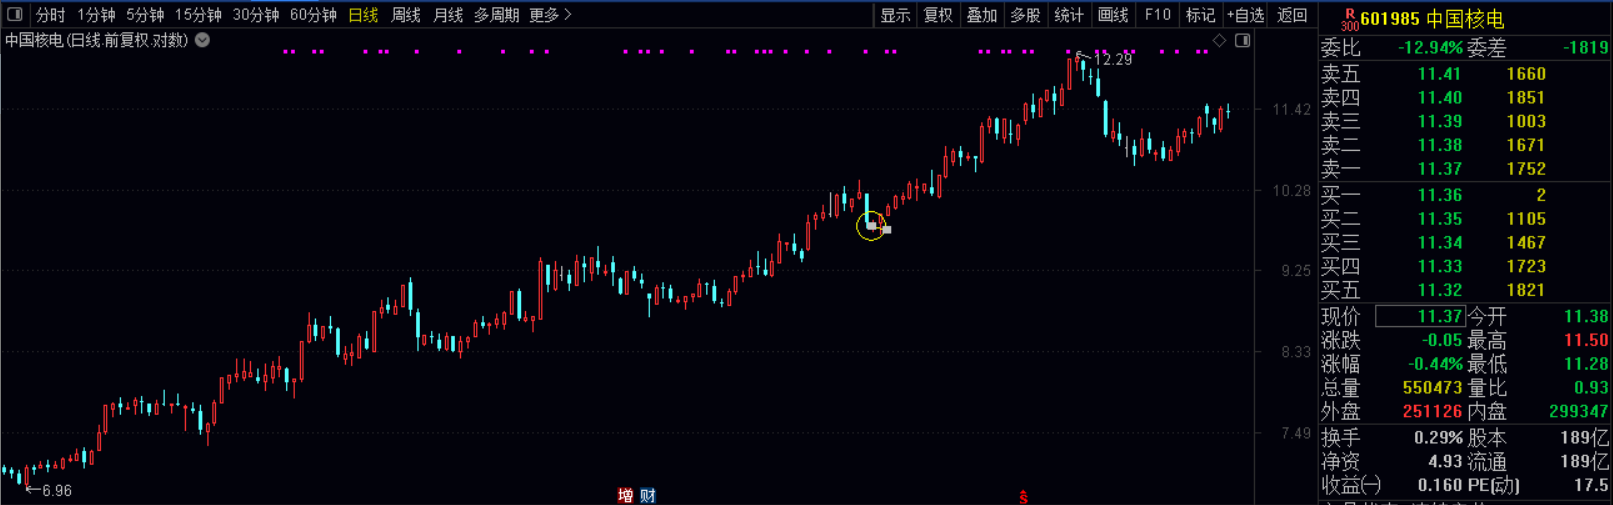Open the 画线 drawing tools

[x=1112, y=15]
